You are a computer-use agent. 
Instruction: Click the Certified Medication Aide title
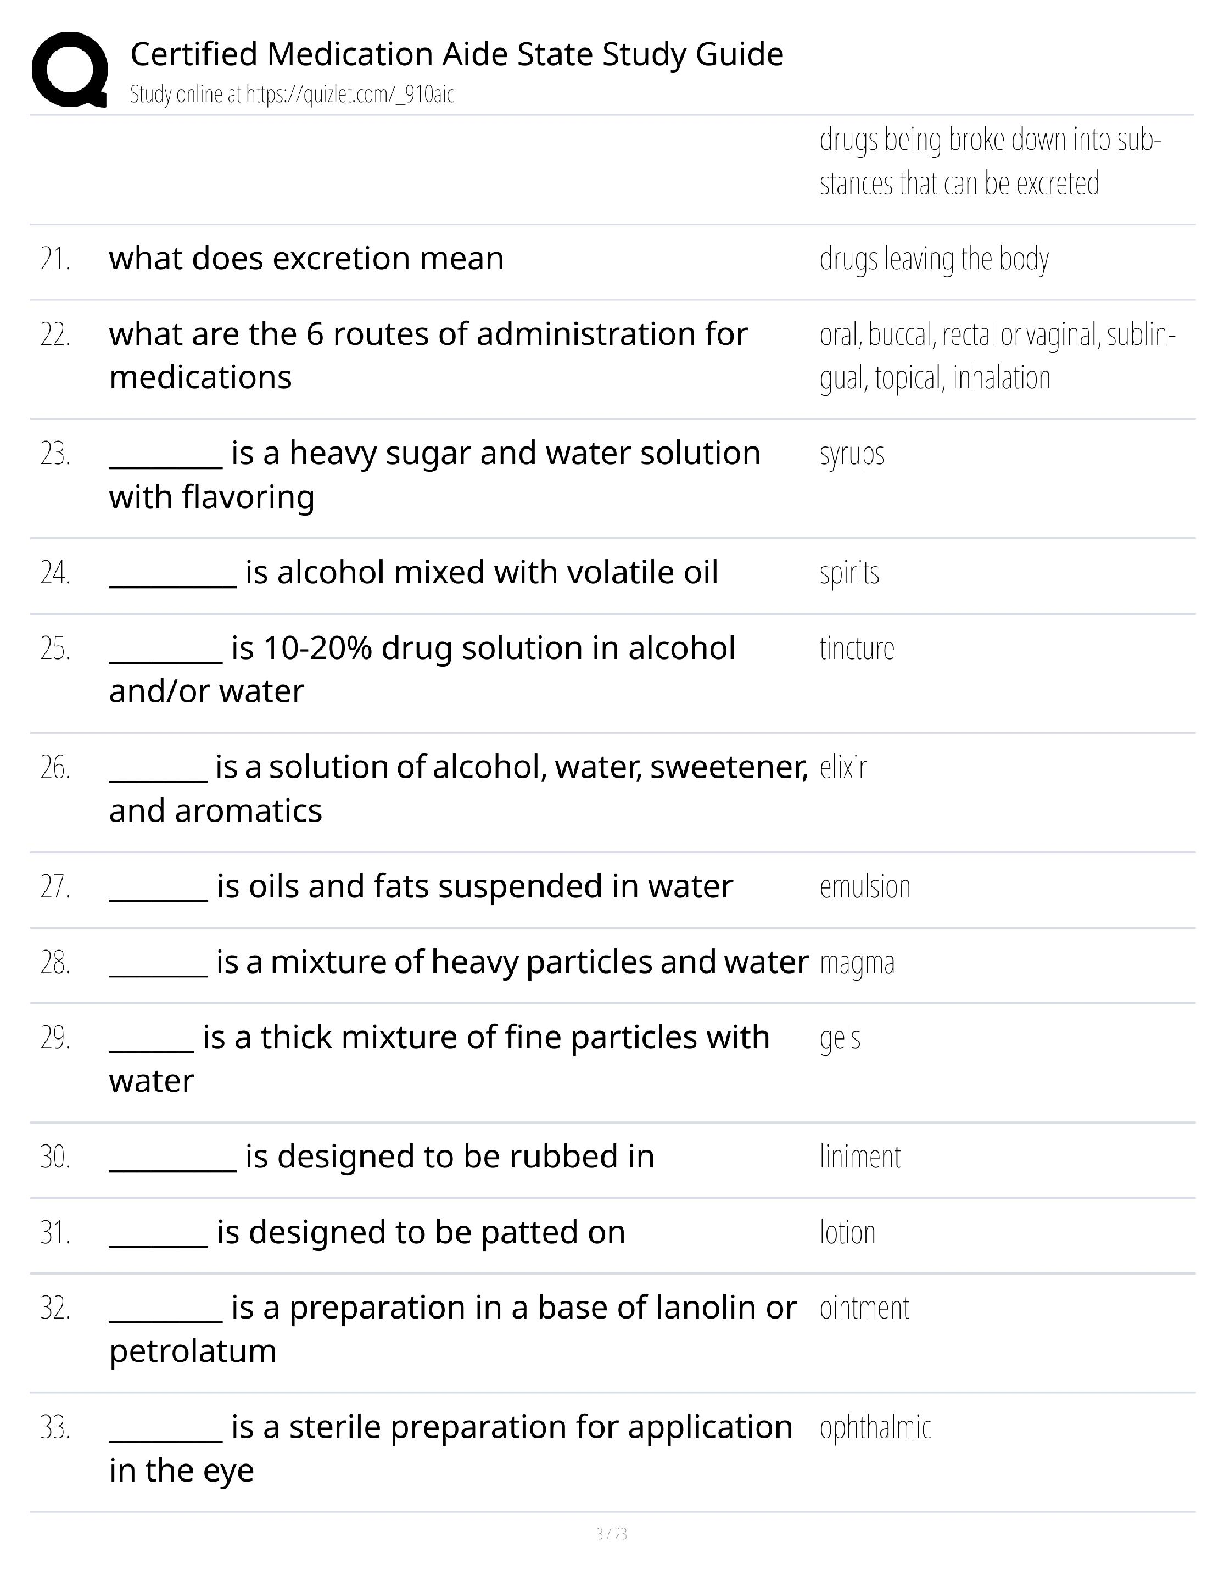point(456,54)
